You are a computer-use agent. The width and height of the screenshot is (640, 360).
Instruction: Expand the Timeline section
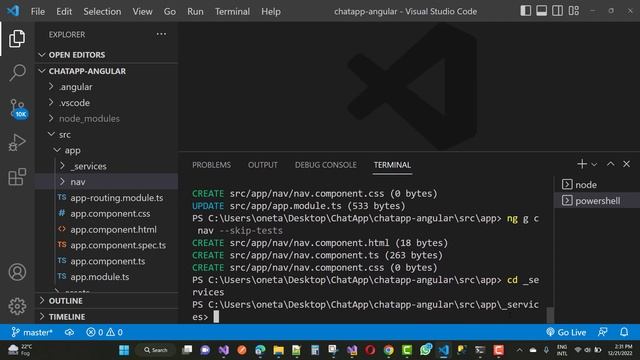(x=107, y=317)
